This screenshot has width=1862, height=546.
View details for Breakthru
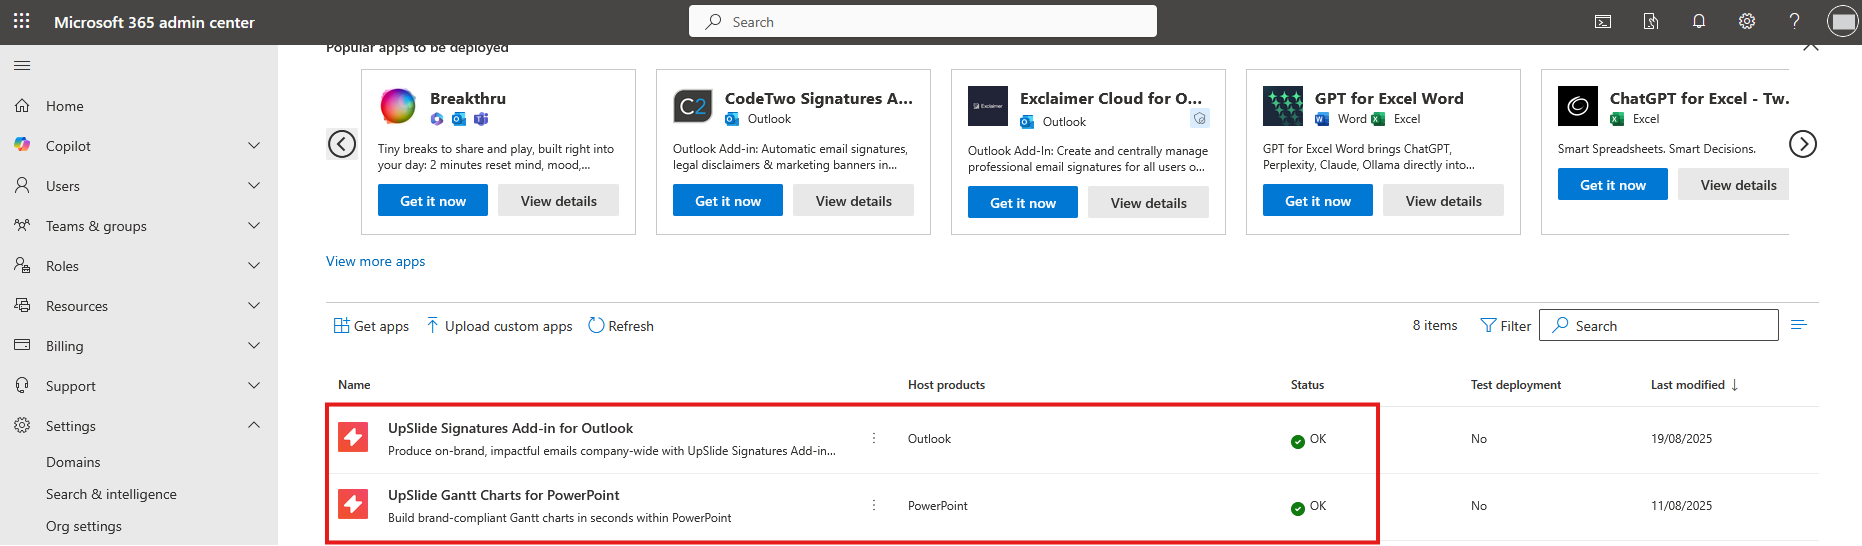coord(558,200)
